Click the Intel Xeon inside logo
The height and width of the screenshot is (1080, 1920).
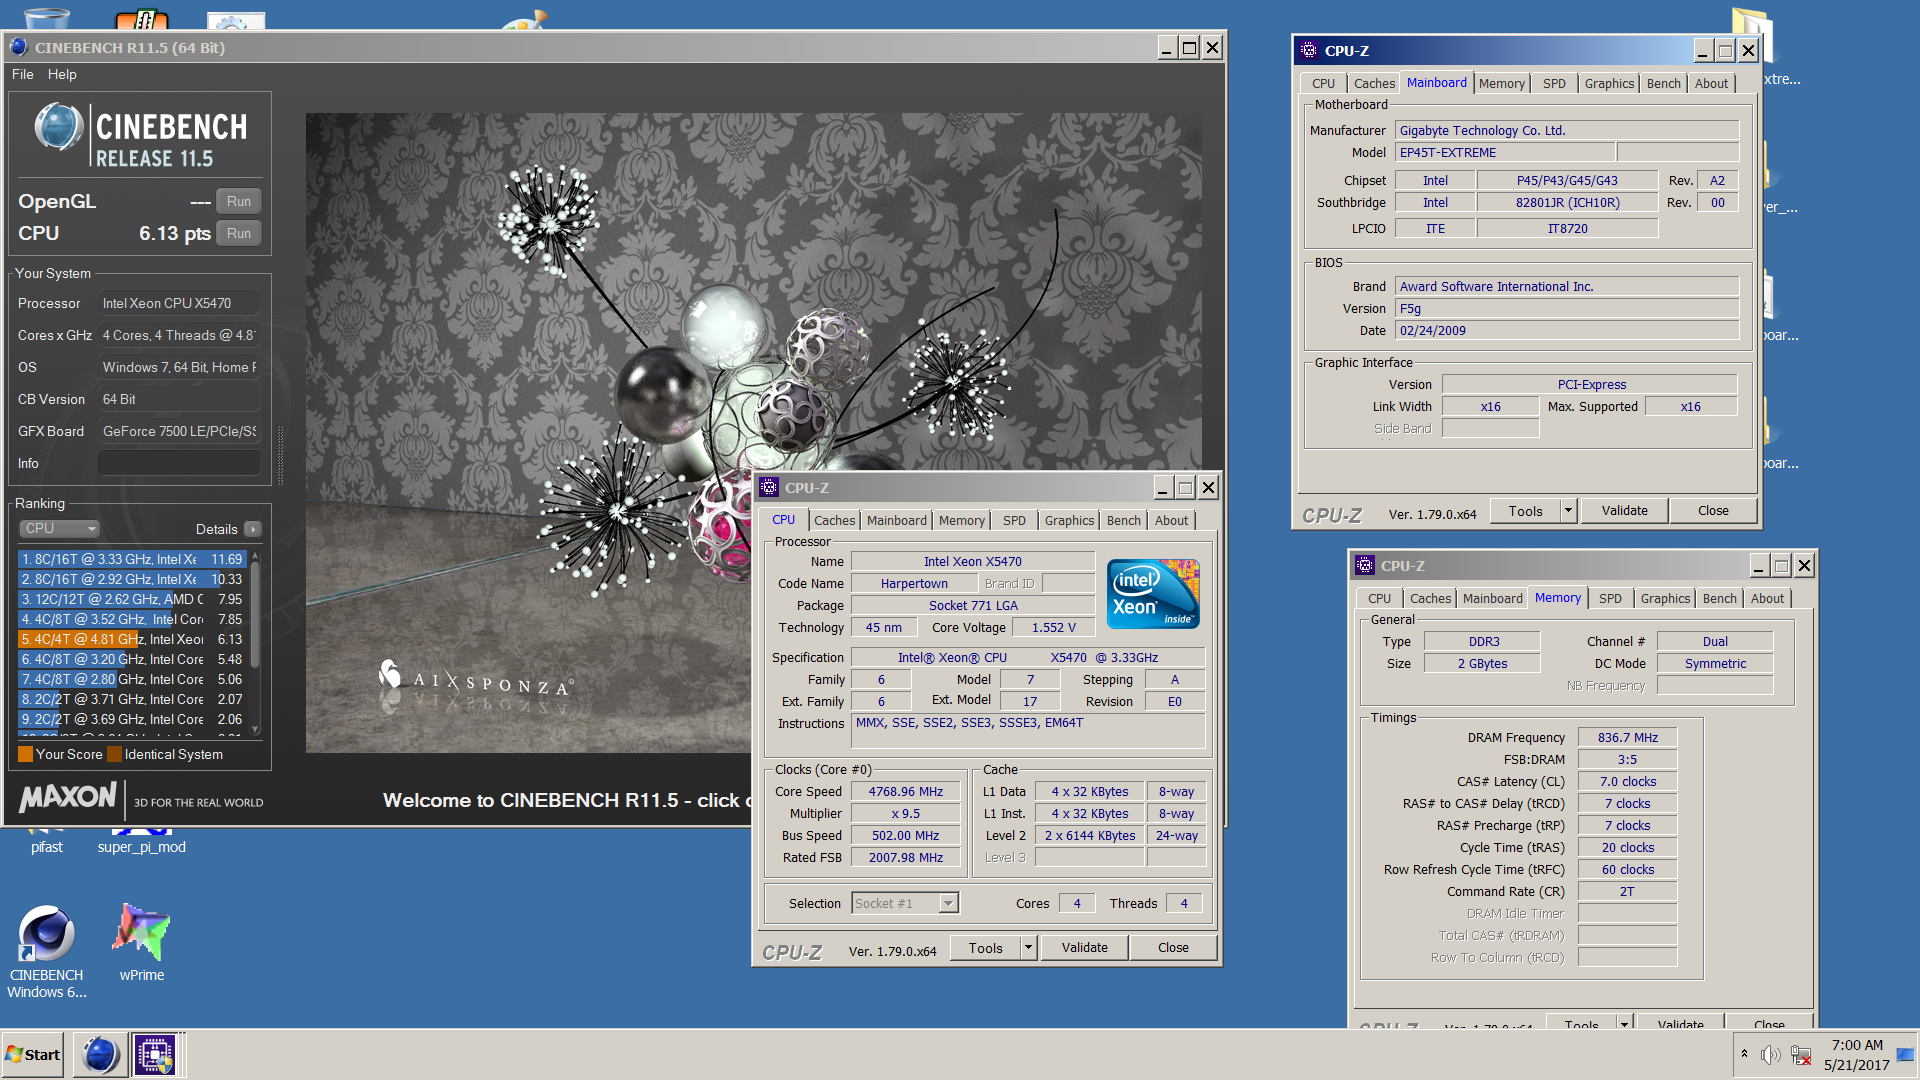point(1153,594)
